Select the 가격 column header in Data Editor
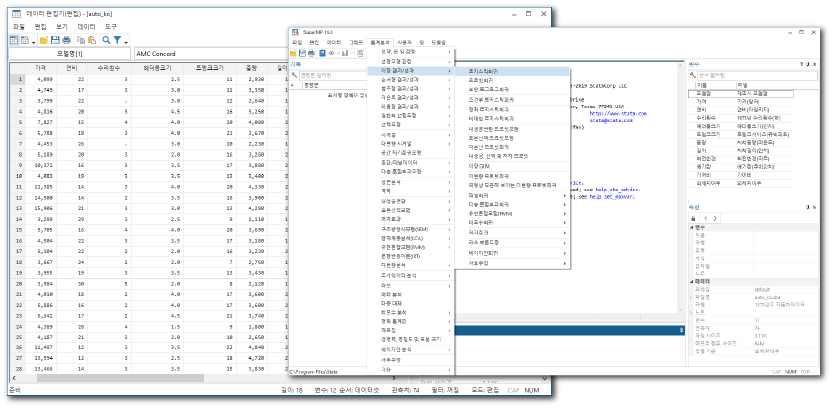The height and width of the screenshot is (408, 832). pyautogui.click(x=40, y=68)
